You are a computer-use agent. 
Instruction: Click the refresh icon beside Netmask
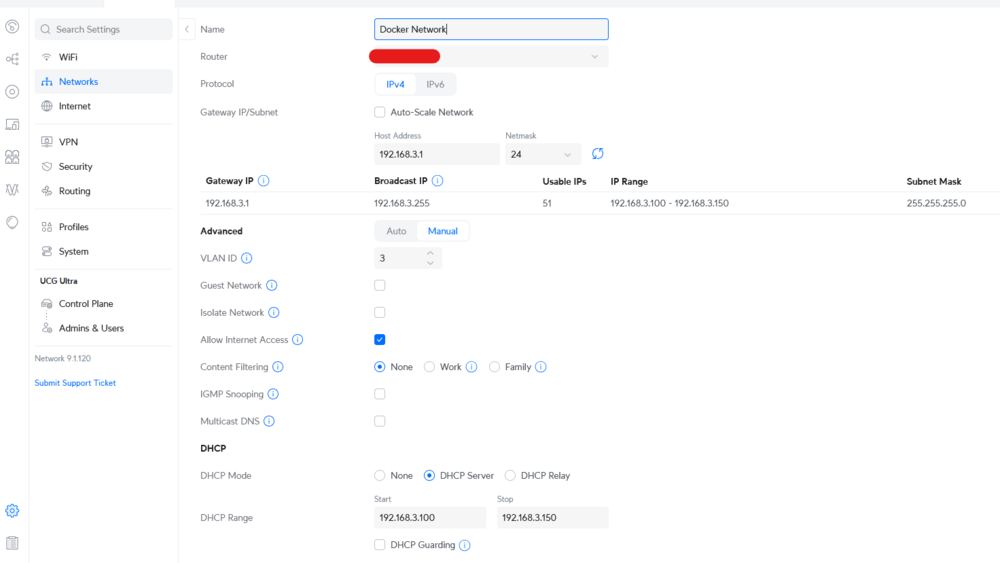(x=598, y=154)
